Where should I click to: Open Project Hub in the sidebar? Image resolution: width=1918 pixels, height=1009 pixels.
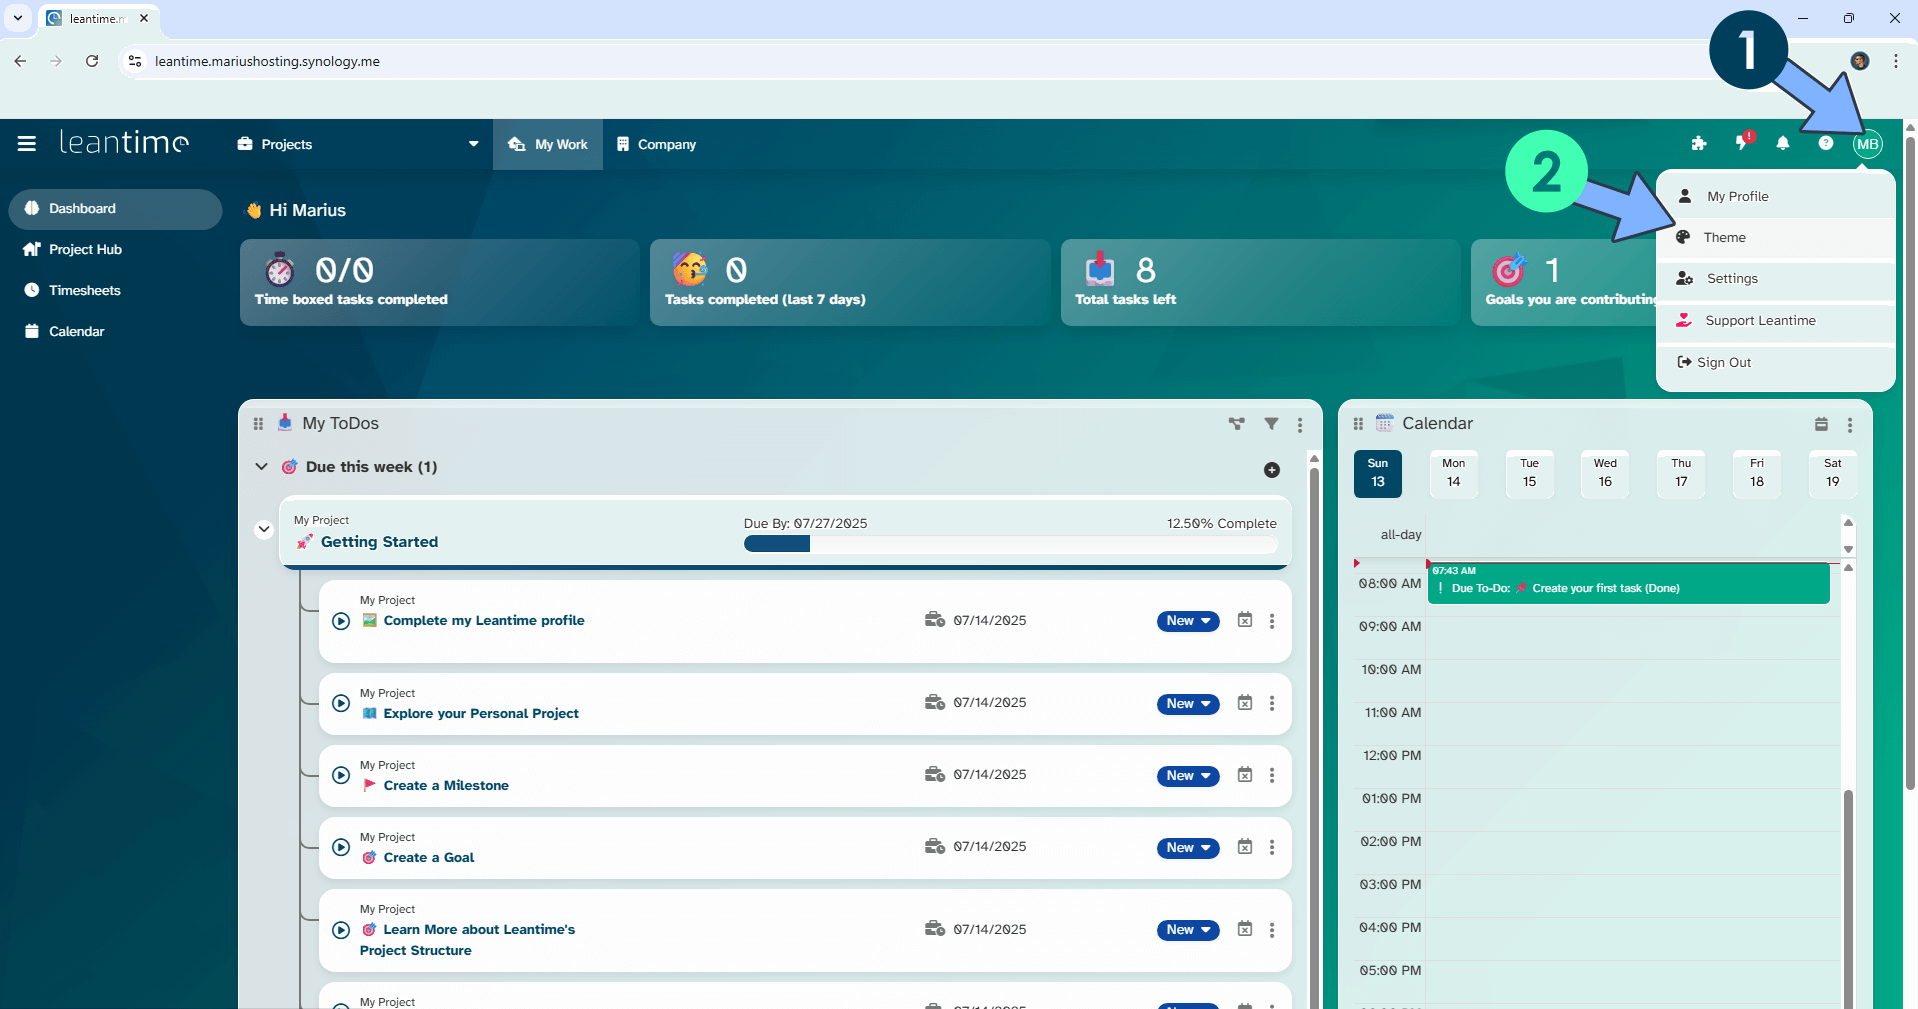click(x=115, y=250)
